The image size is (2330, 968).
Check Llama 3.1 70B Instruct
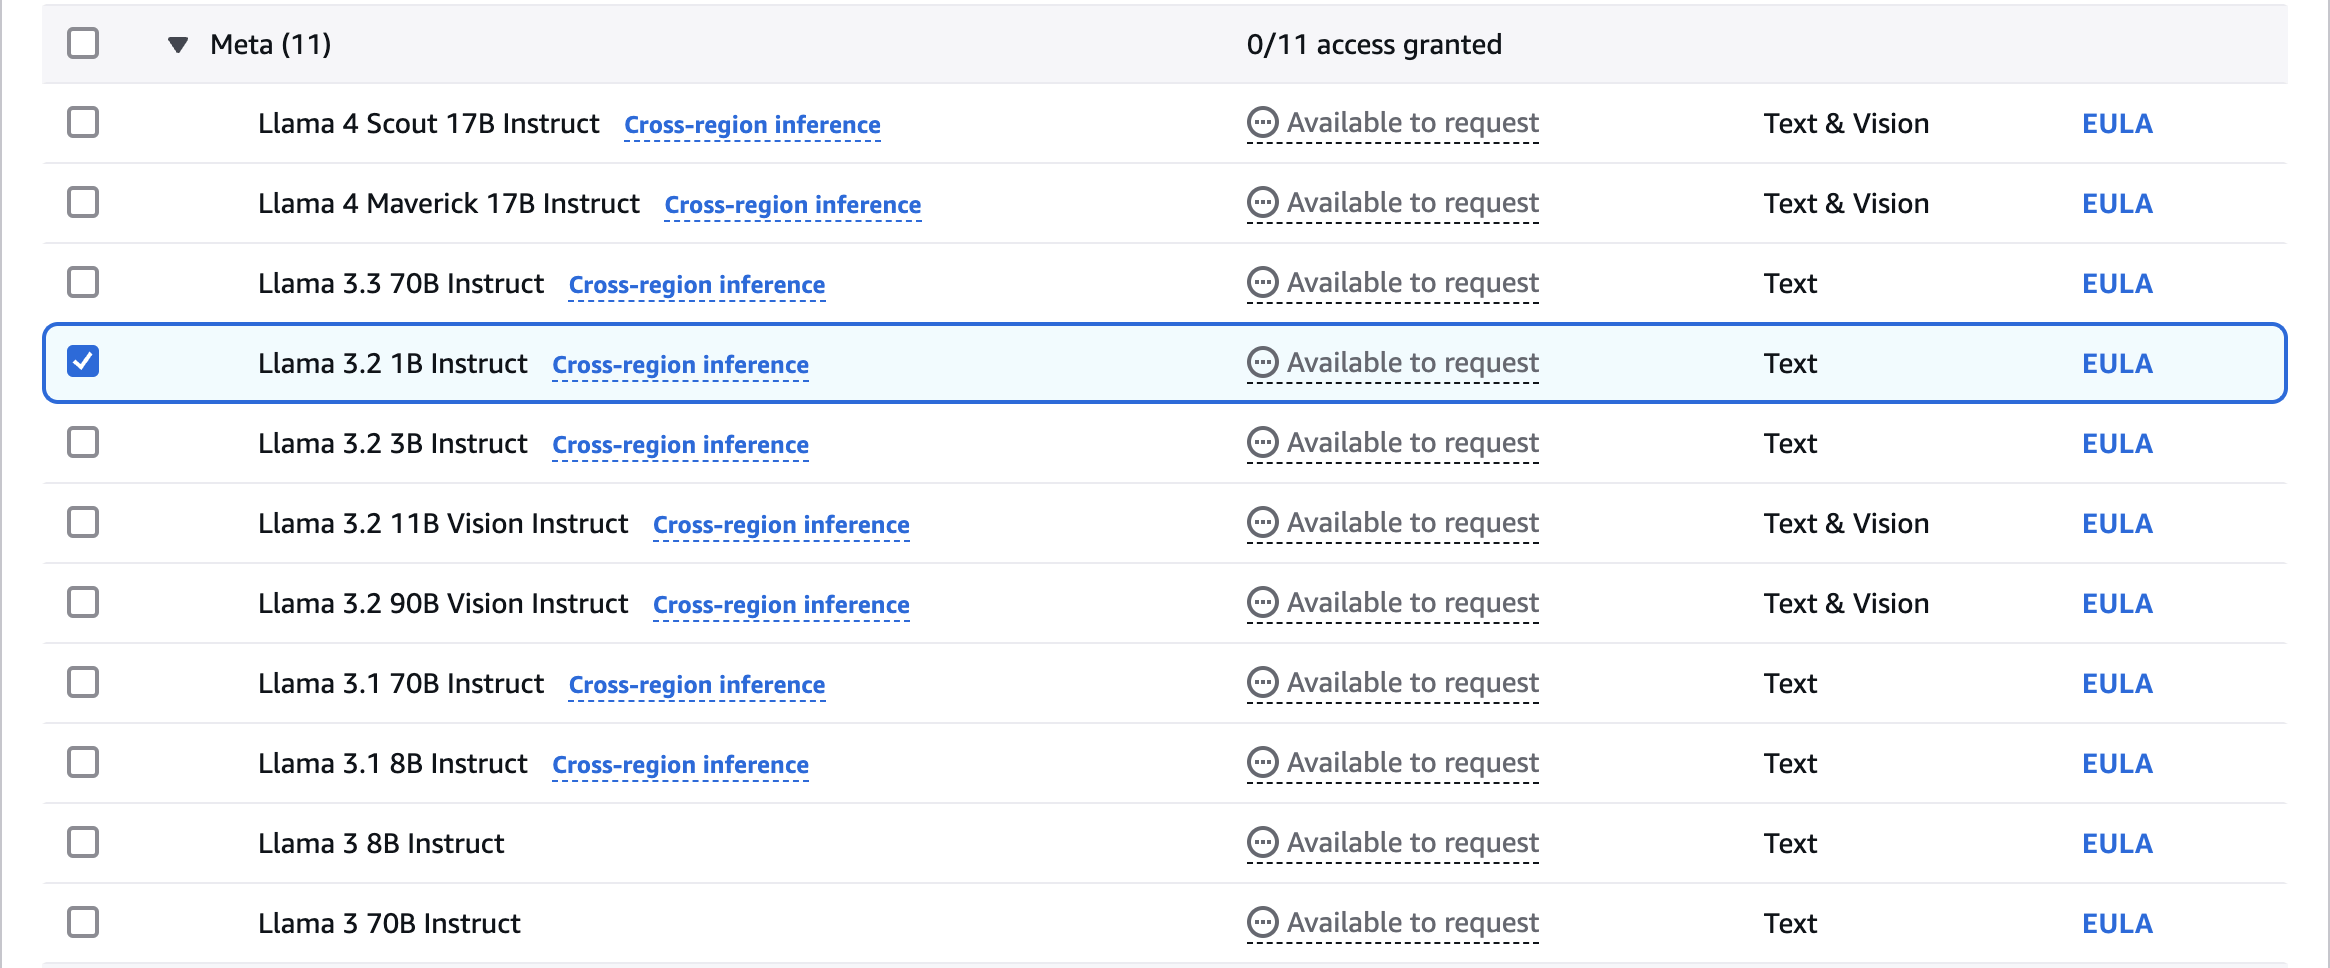[83, 682]
